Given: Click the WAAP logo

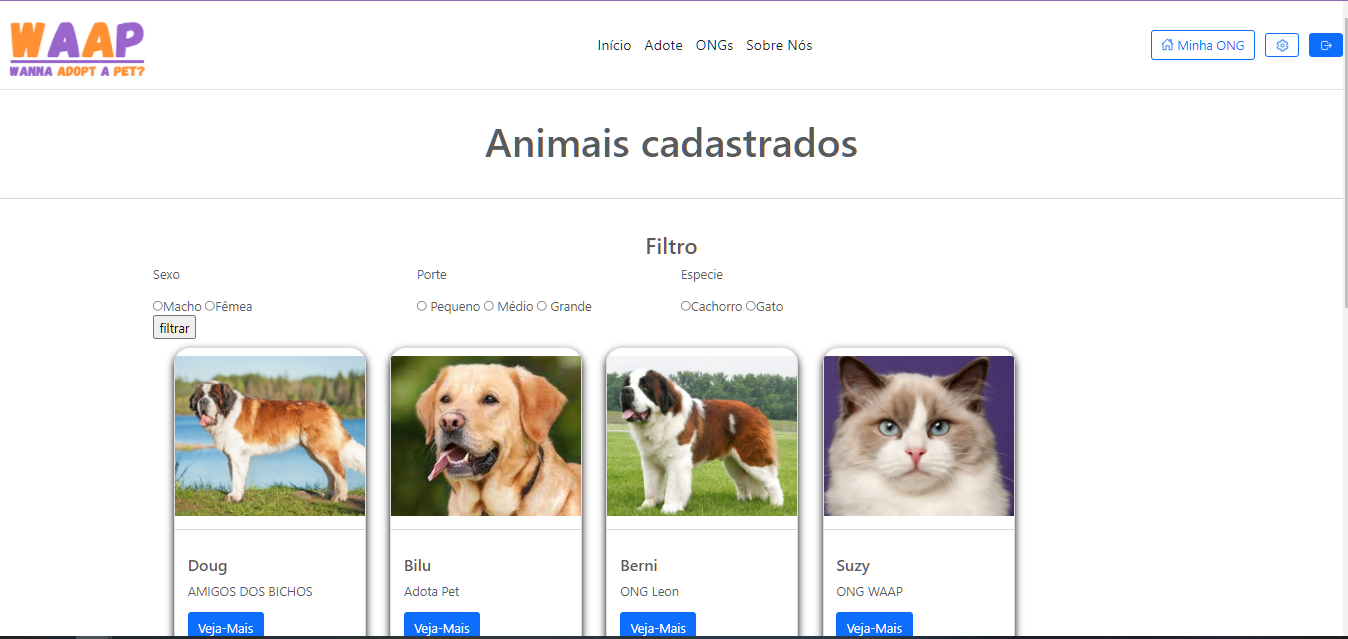Looking at the screenshot, I should [77, 48].
